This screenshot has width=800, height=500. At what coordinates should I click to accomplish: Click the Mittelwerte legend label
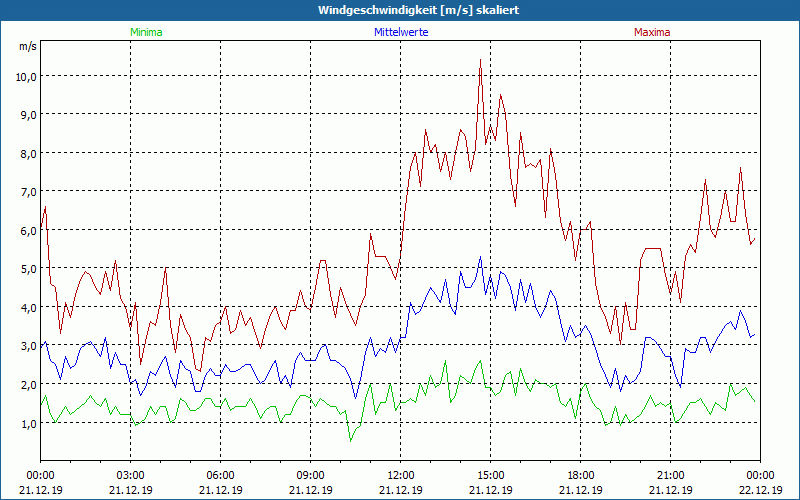[401, 32]
